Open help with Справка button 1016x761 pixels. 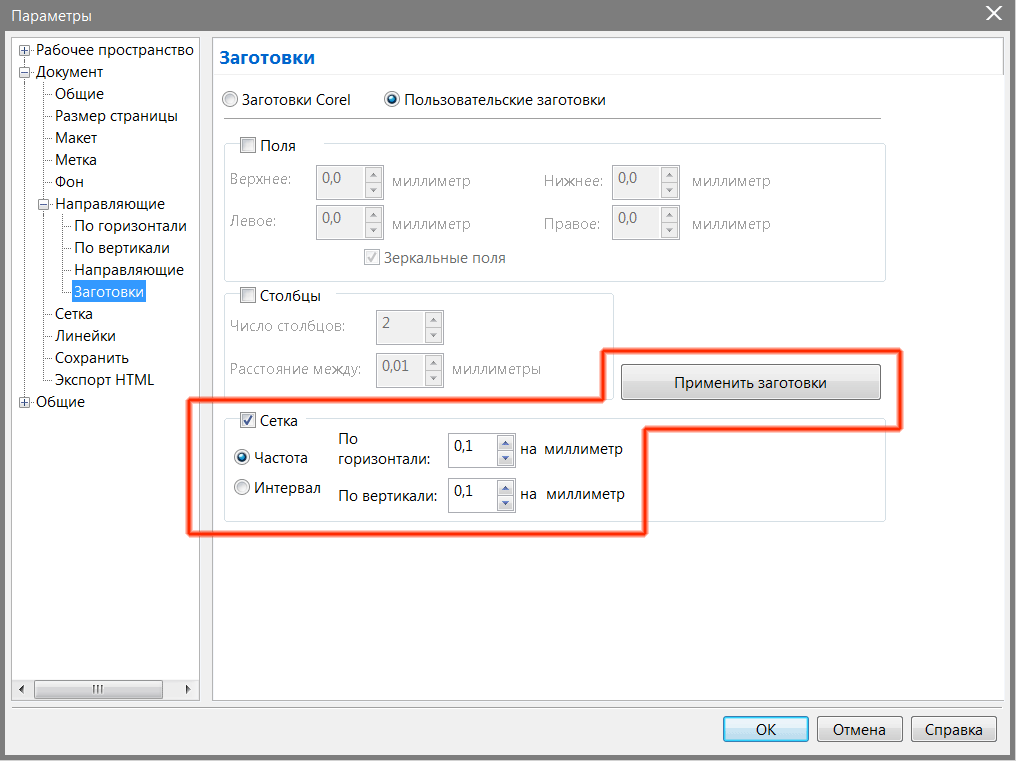pos(954,729)
